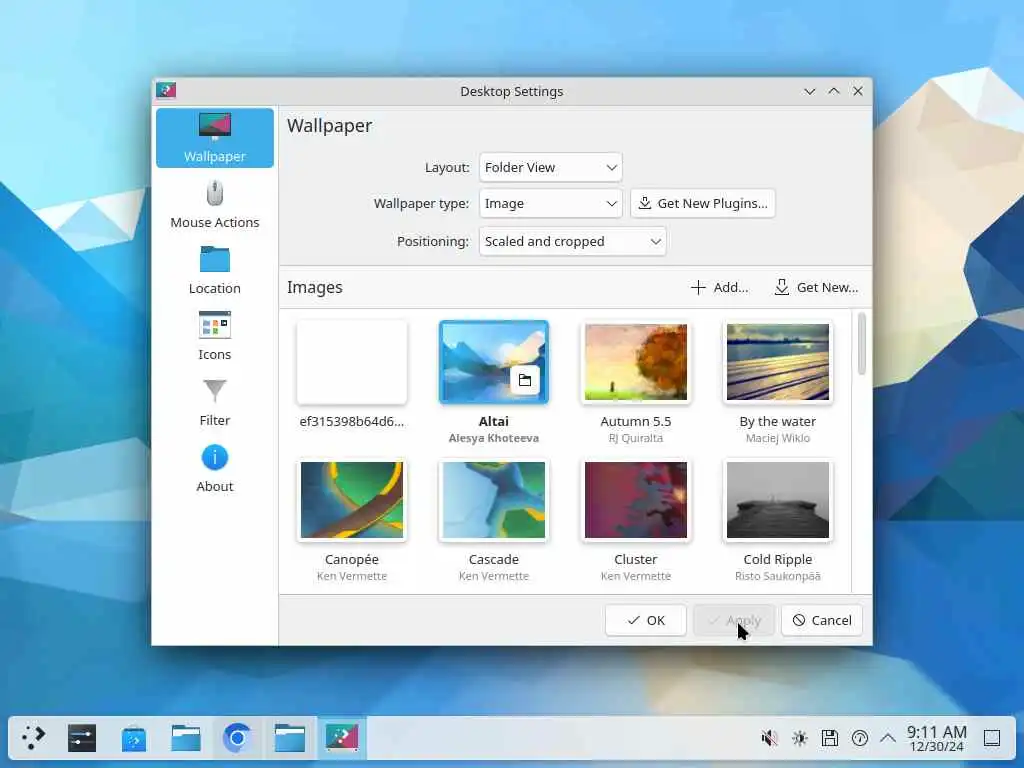Click the muted audio volume tray icon

[x=770, y=739]
